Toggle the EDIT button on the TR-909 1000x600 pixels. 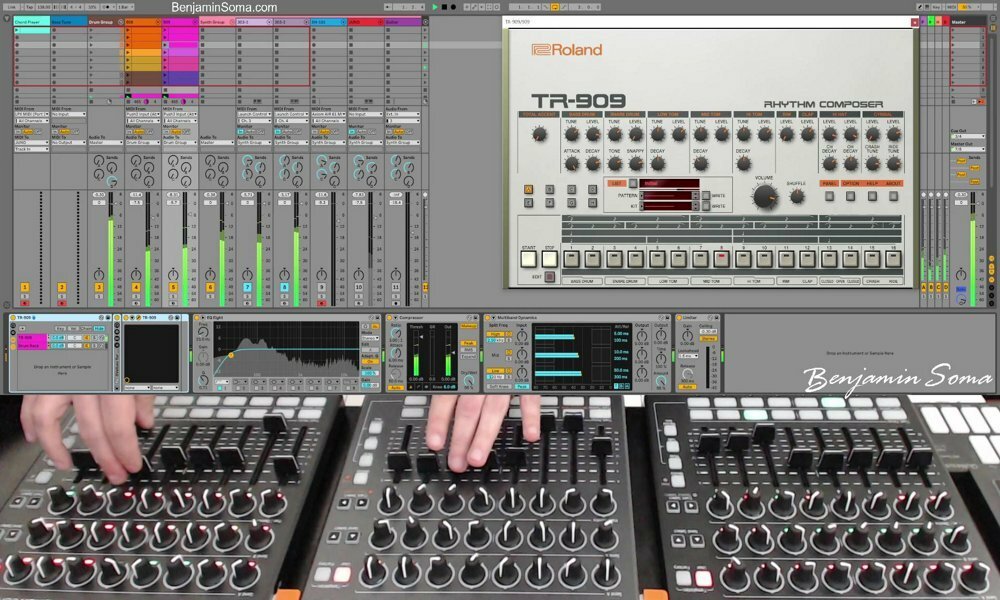pyautogui.click(x=549, y=277)
